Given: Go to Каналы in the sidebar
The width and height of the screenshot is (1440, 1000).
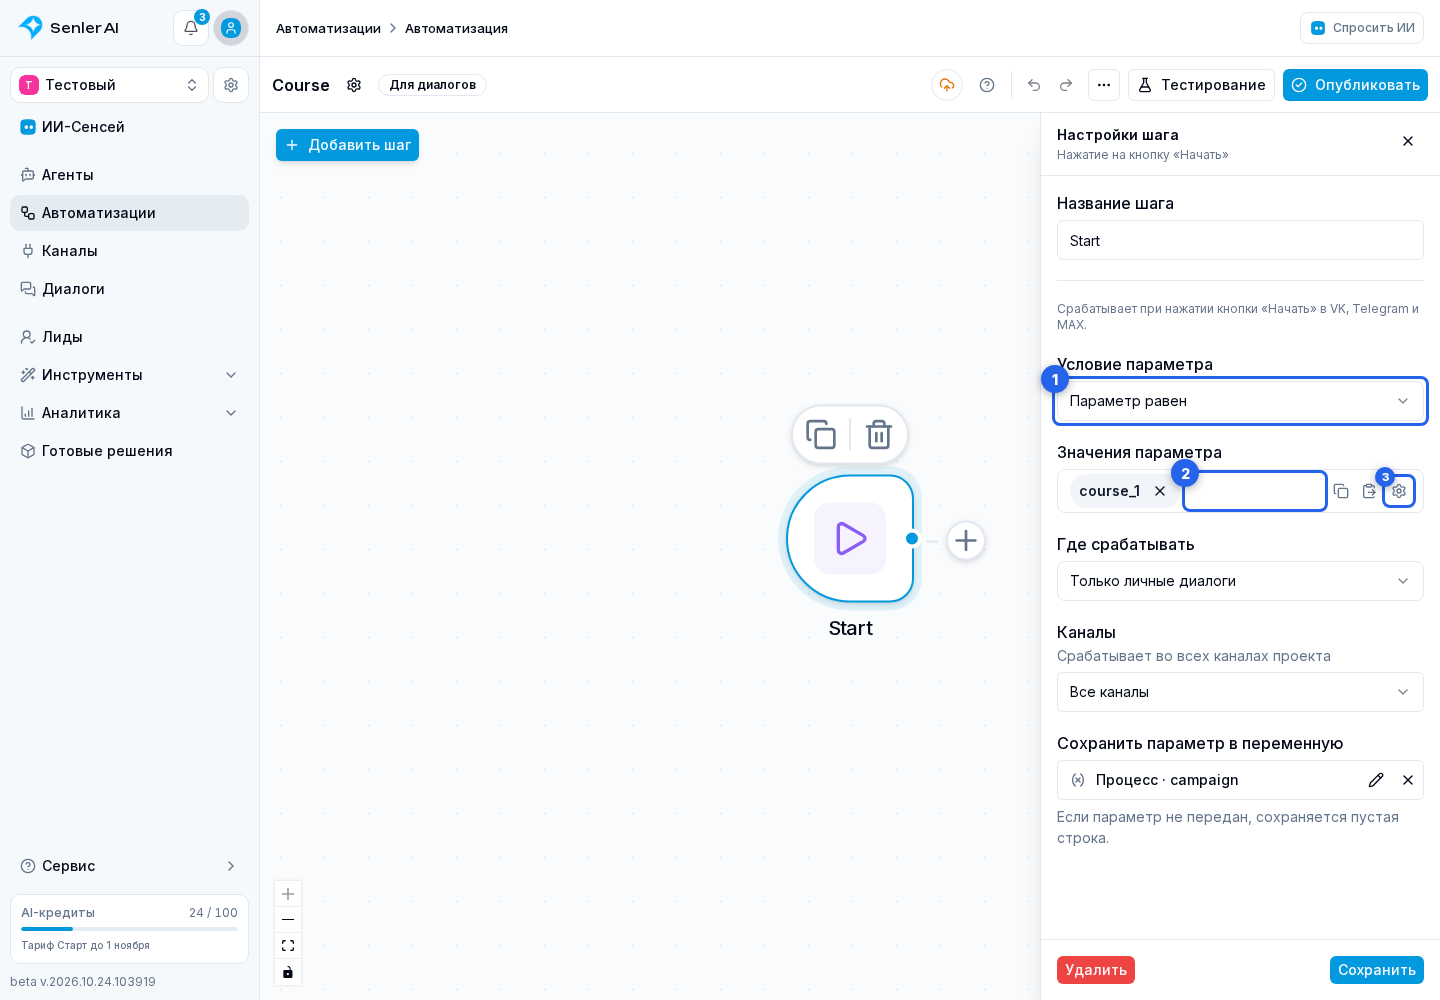Looking at the screenshot, I should 129,251.
